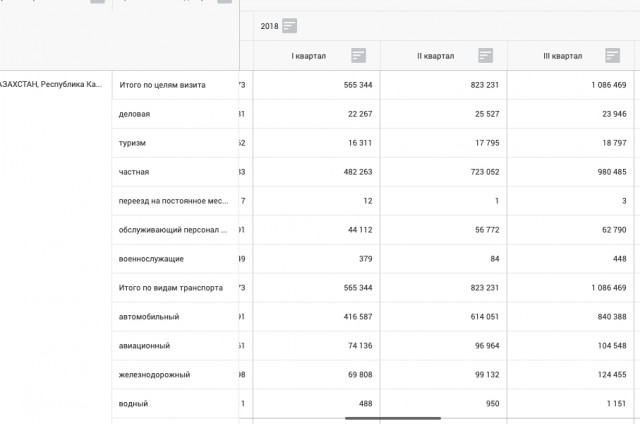Select the частная row label
640x424 pixels.
tap(134, 172)
